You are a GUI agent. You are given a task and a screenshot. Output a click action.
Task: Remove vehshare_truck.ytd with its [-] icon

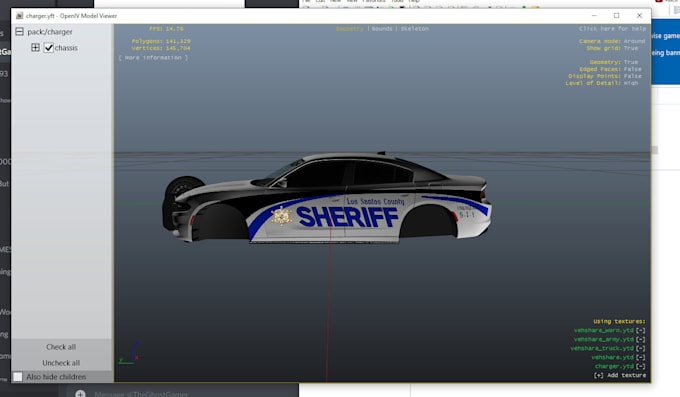tap(641, 348)
